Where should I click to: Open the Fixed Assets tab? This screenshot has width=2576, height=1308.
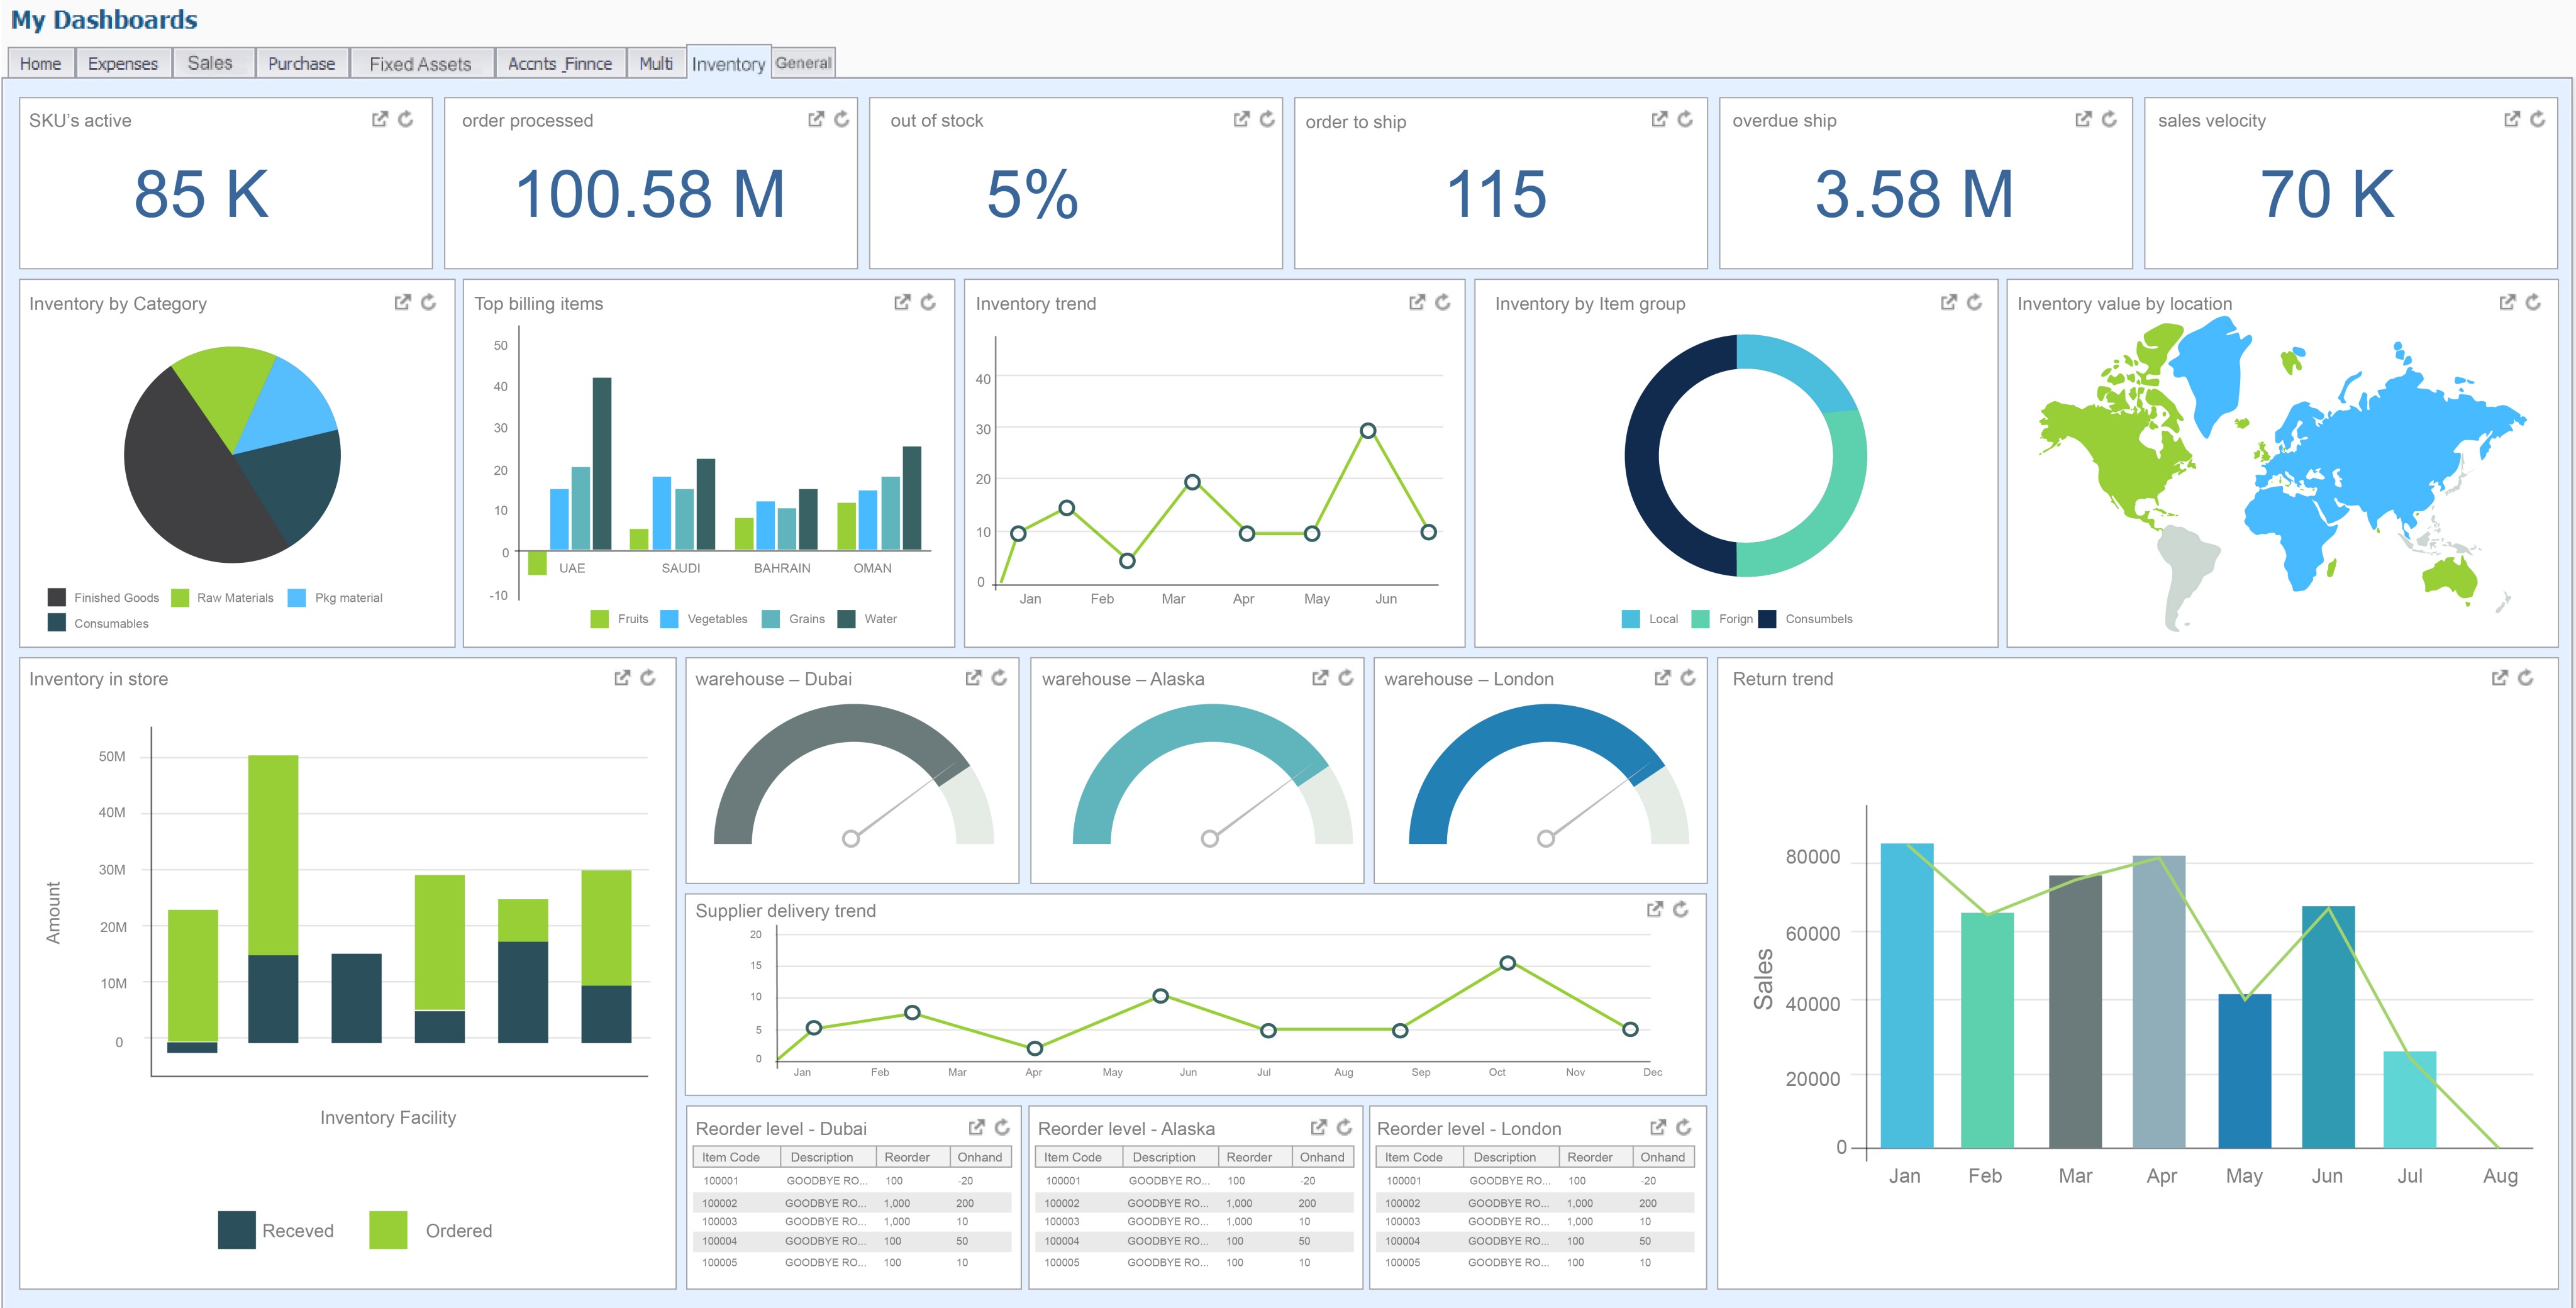[x=420, y=63]
